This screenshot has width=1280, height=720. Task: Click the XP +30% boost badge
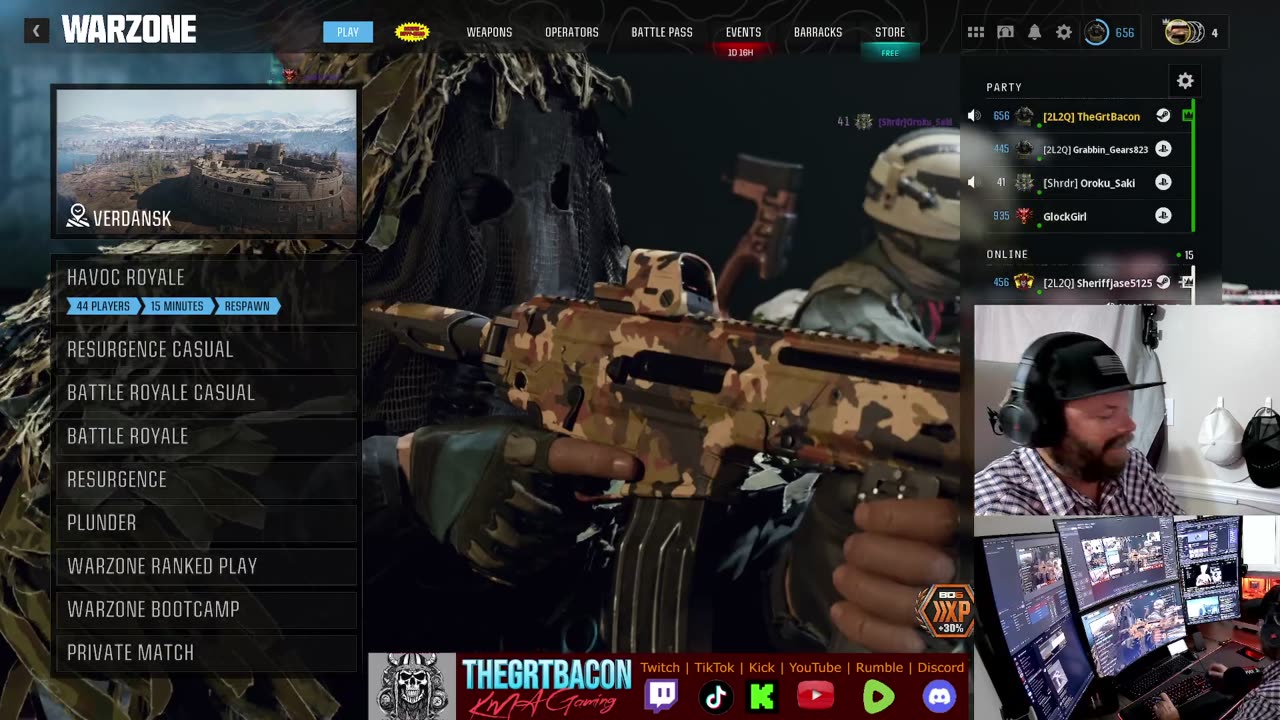[945, 612]
